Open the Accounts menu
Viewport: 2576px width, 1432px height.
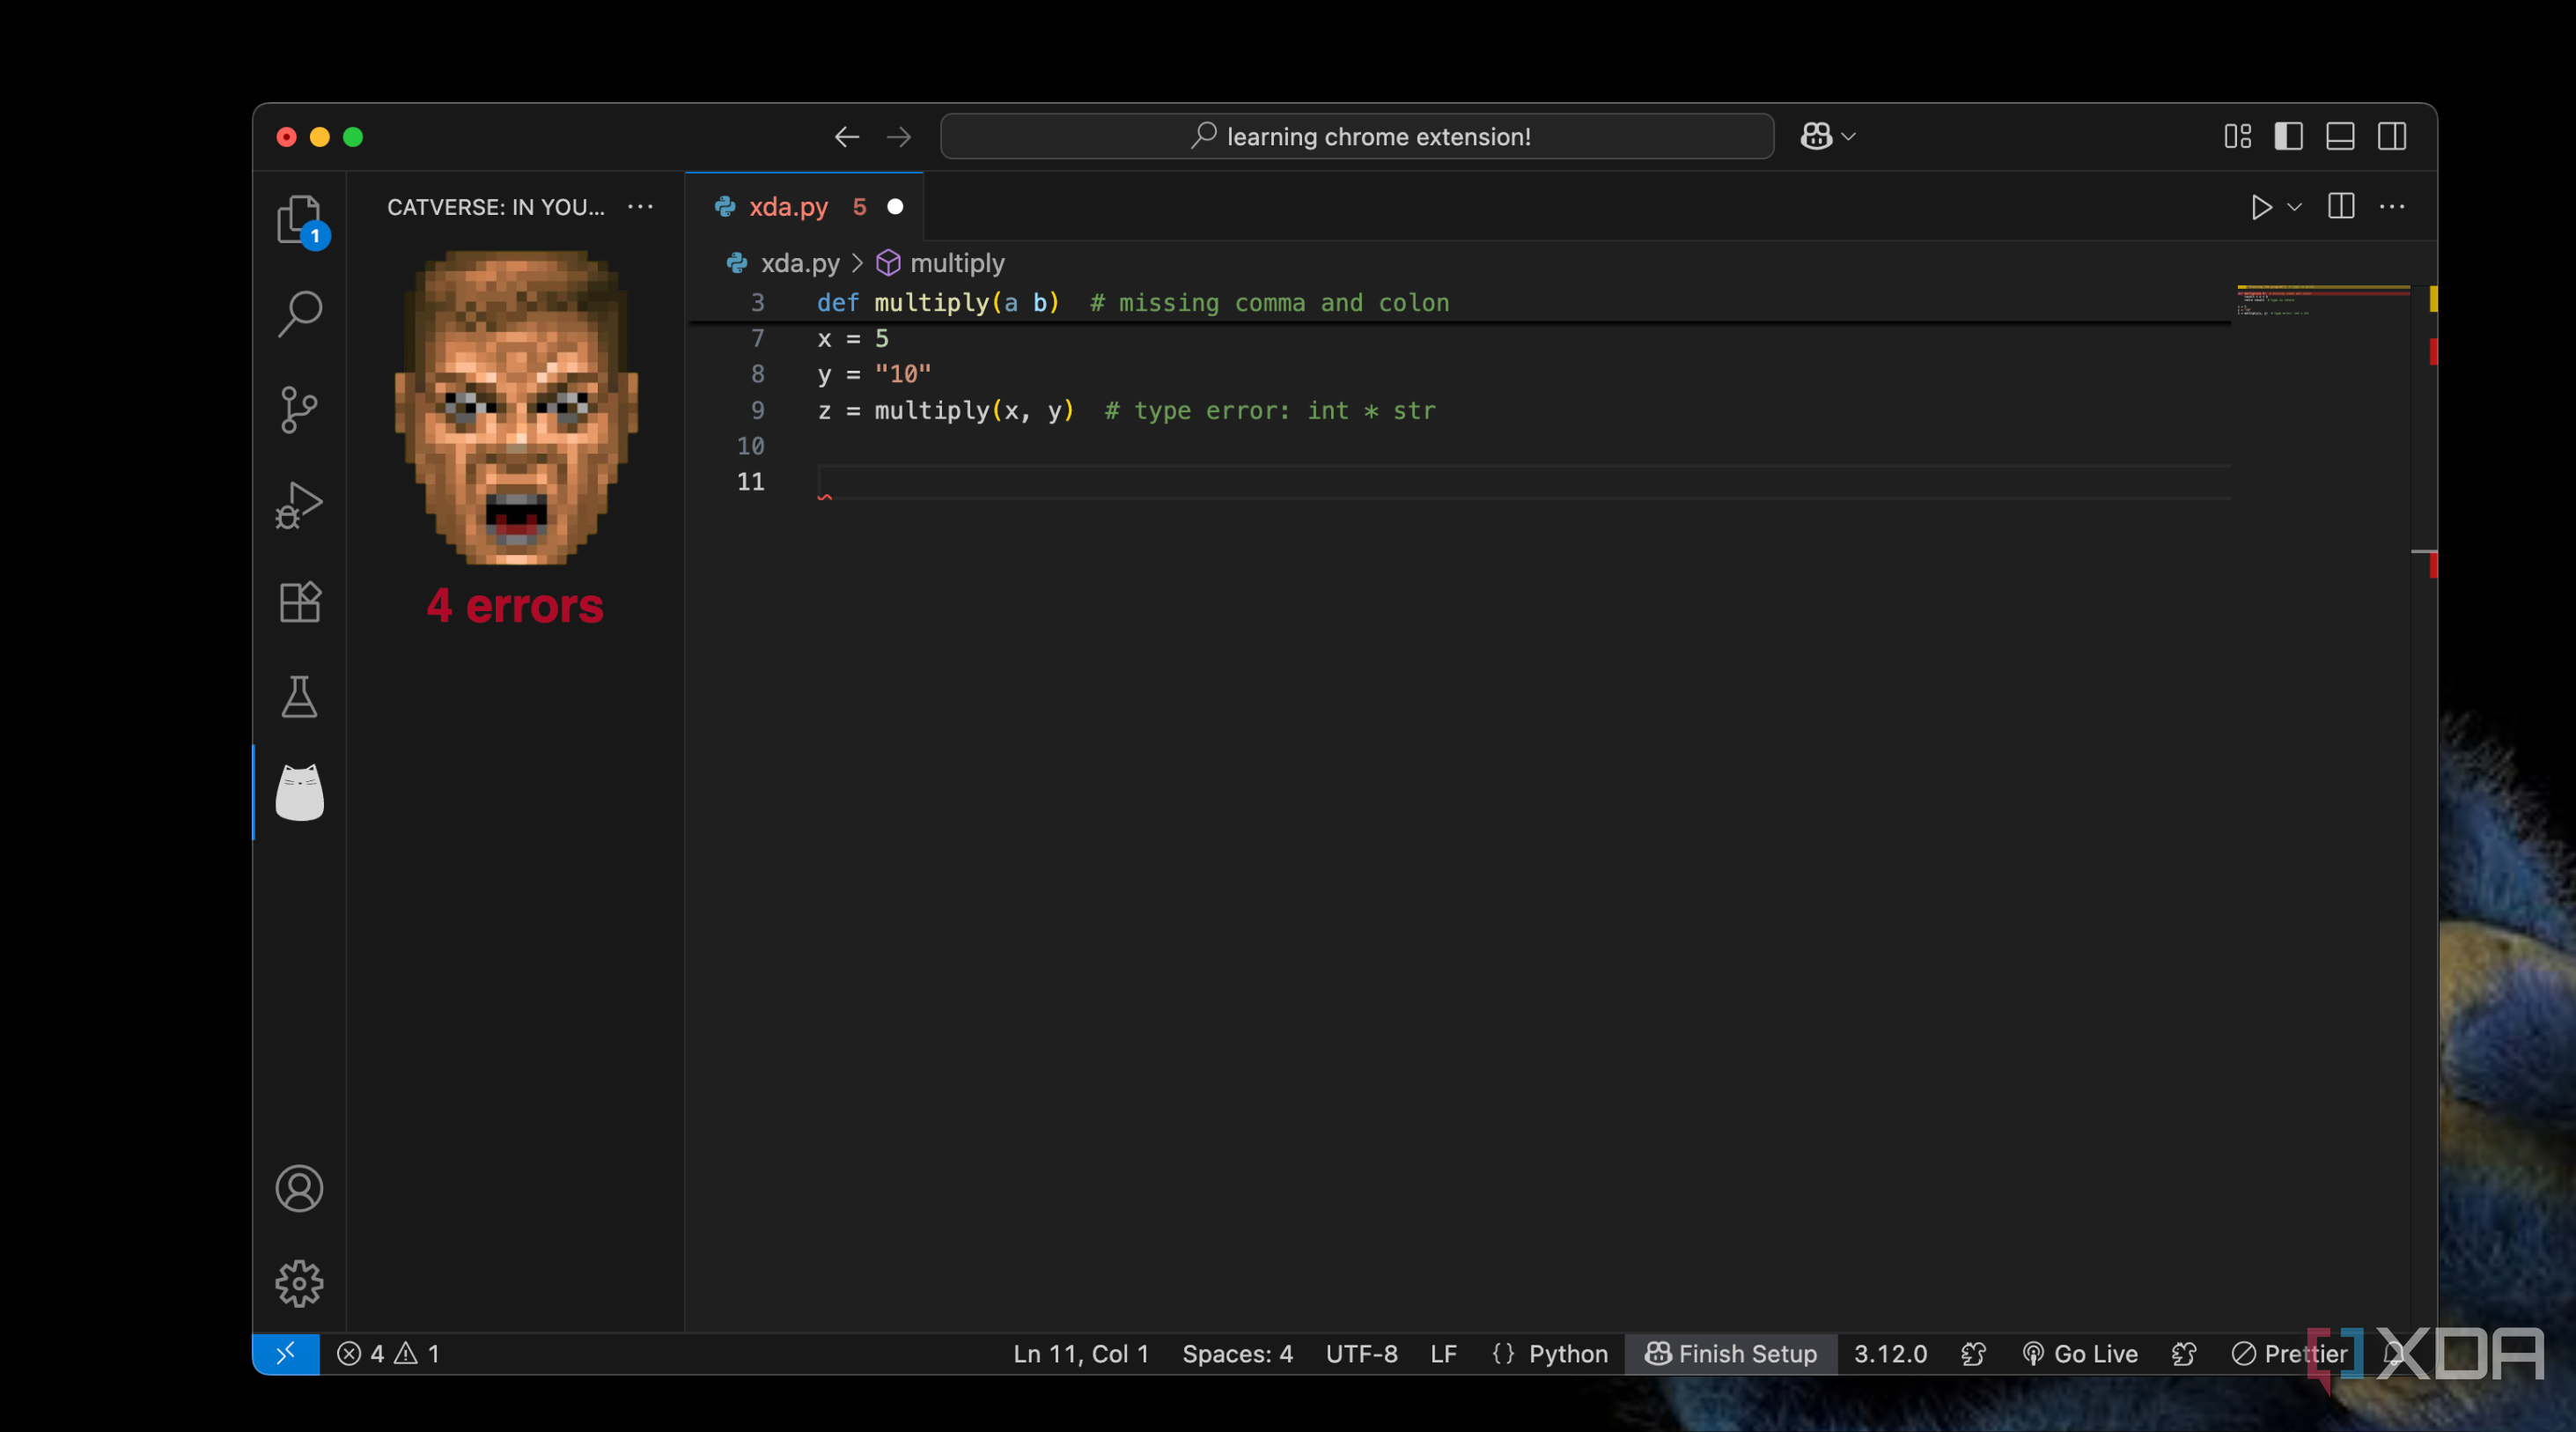pos(299,1188)
